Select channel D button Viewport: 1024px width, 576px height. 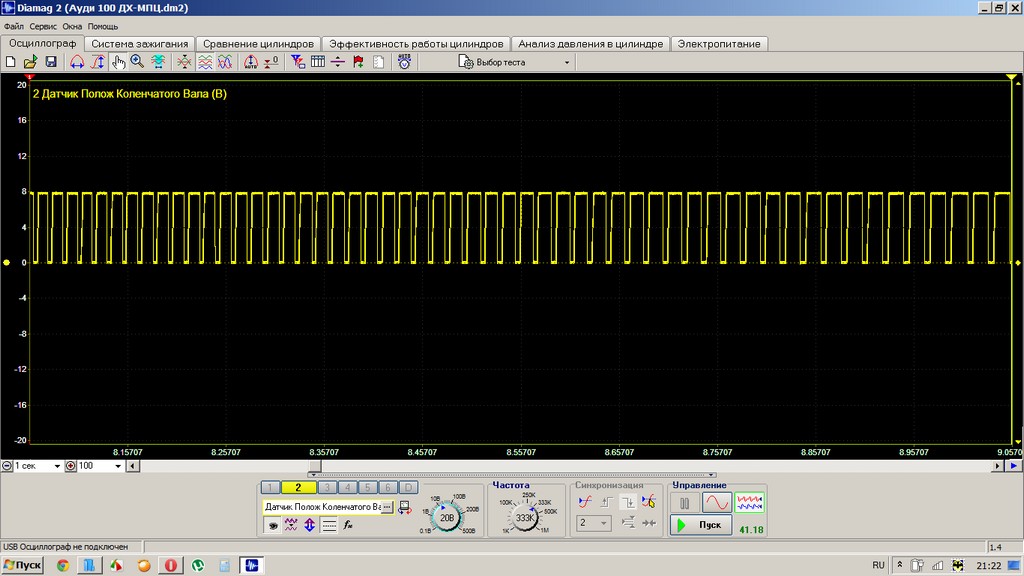[408, 487]
